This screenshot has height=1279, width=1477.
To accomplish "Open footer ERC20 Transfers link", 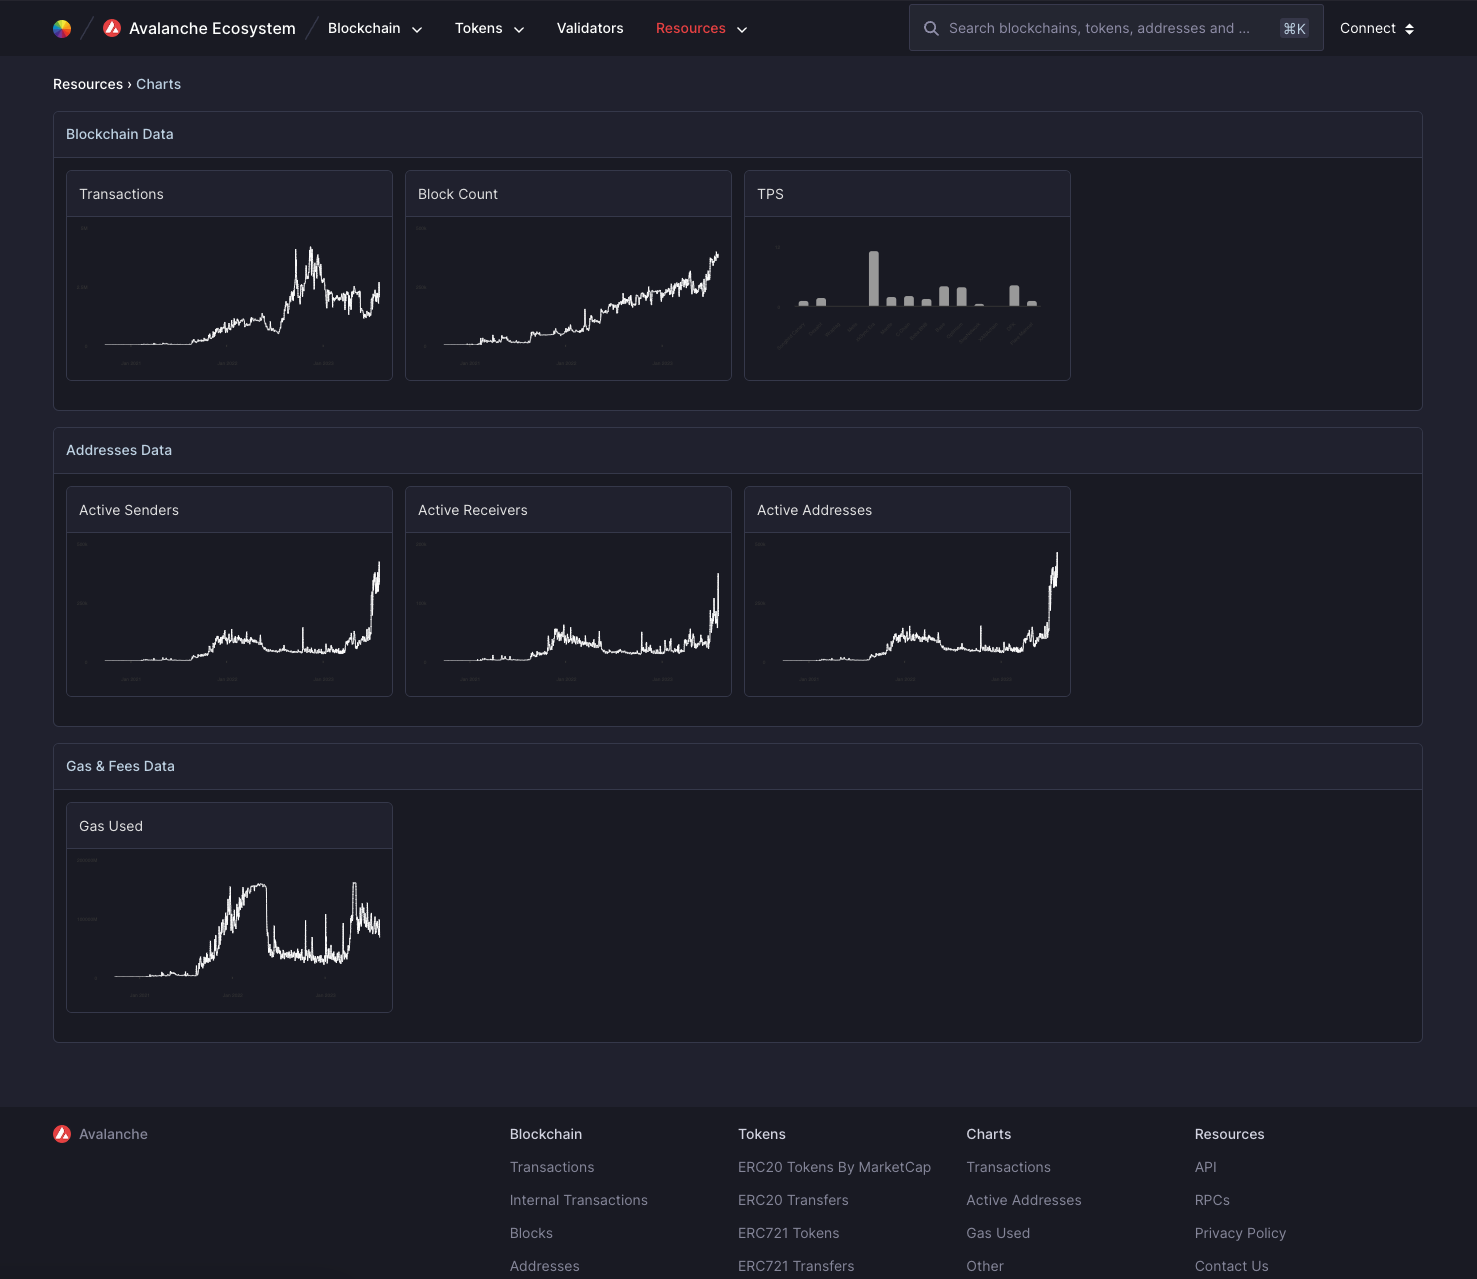I will click(x=793, y=1200).
